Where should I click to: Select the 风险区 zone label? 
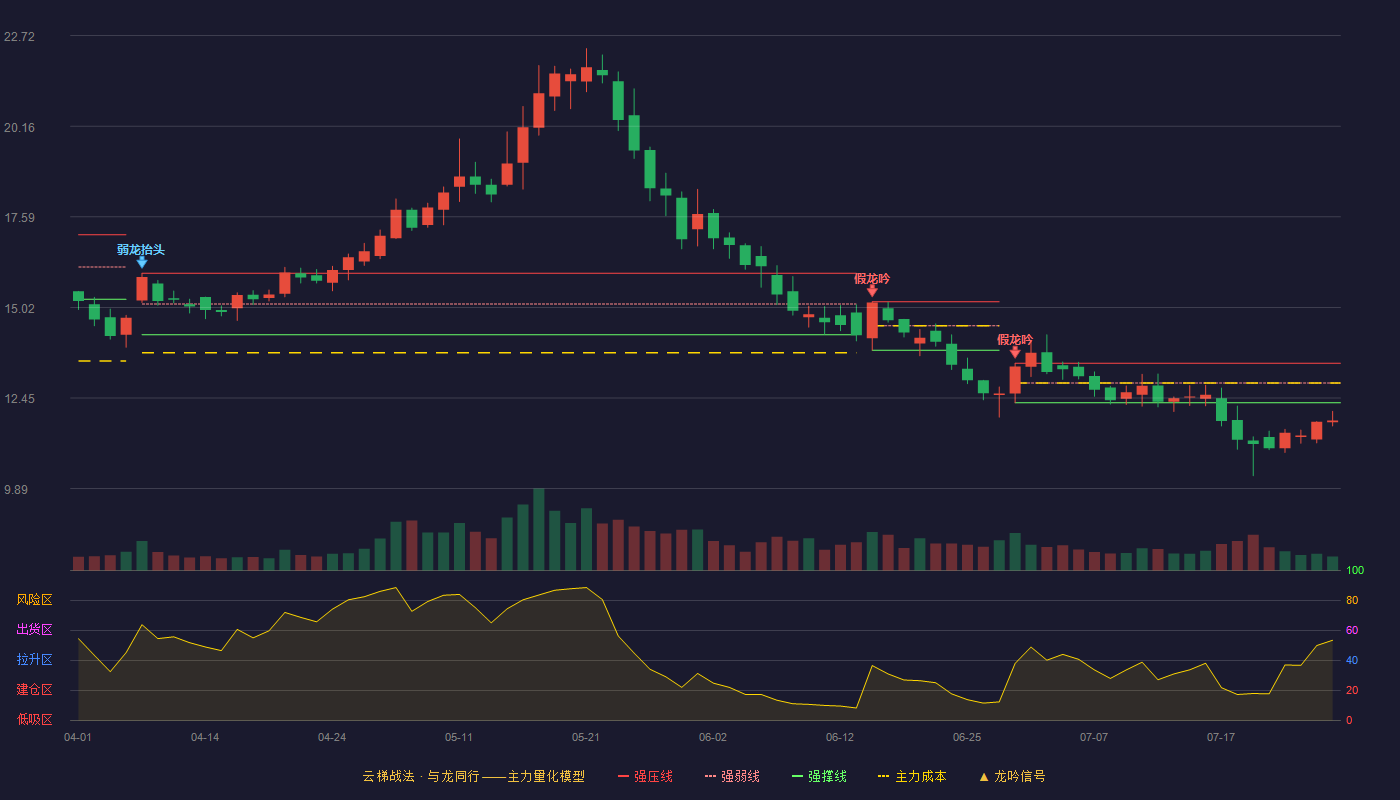pyautogui.click(x=34, y=600)
